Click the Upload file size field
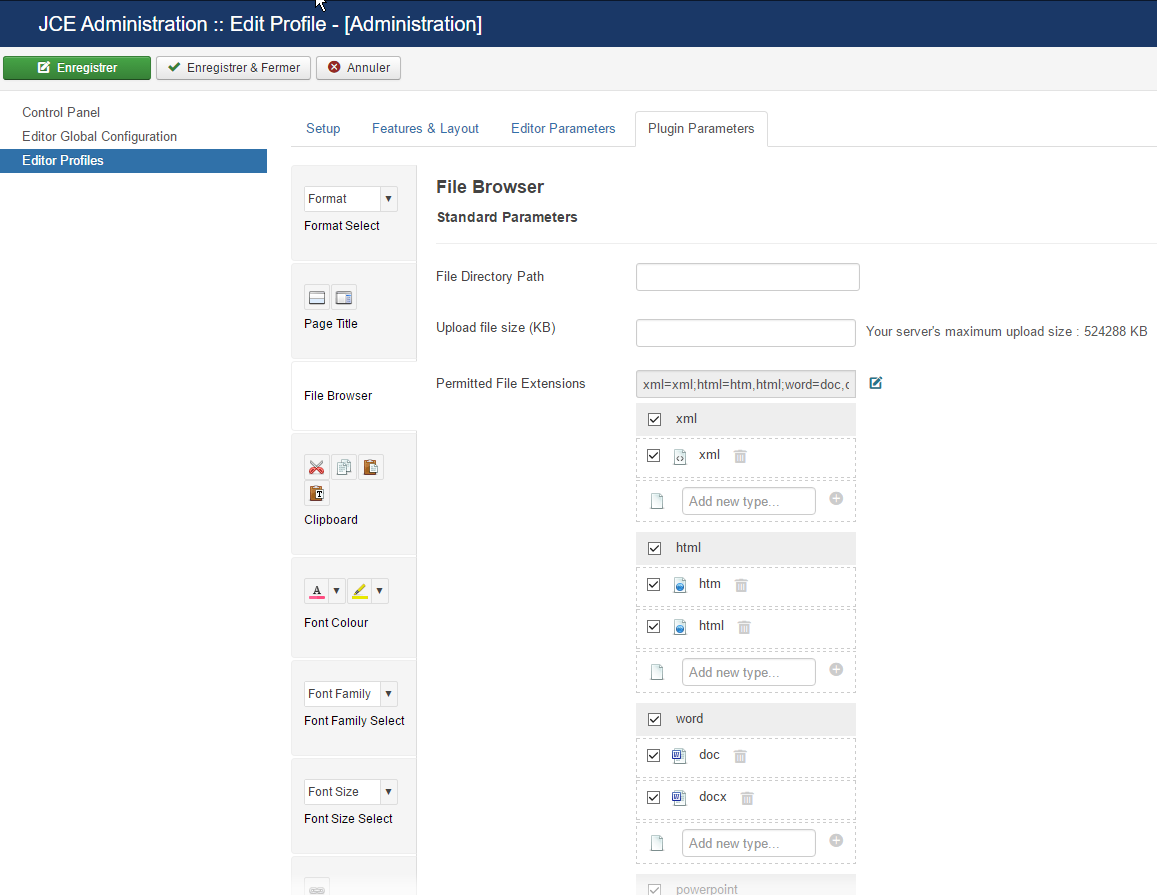Image resolution: width=1157 pixels, height=895 pixels. click(x=746, y=333)
